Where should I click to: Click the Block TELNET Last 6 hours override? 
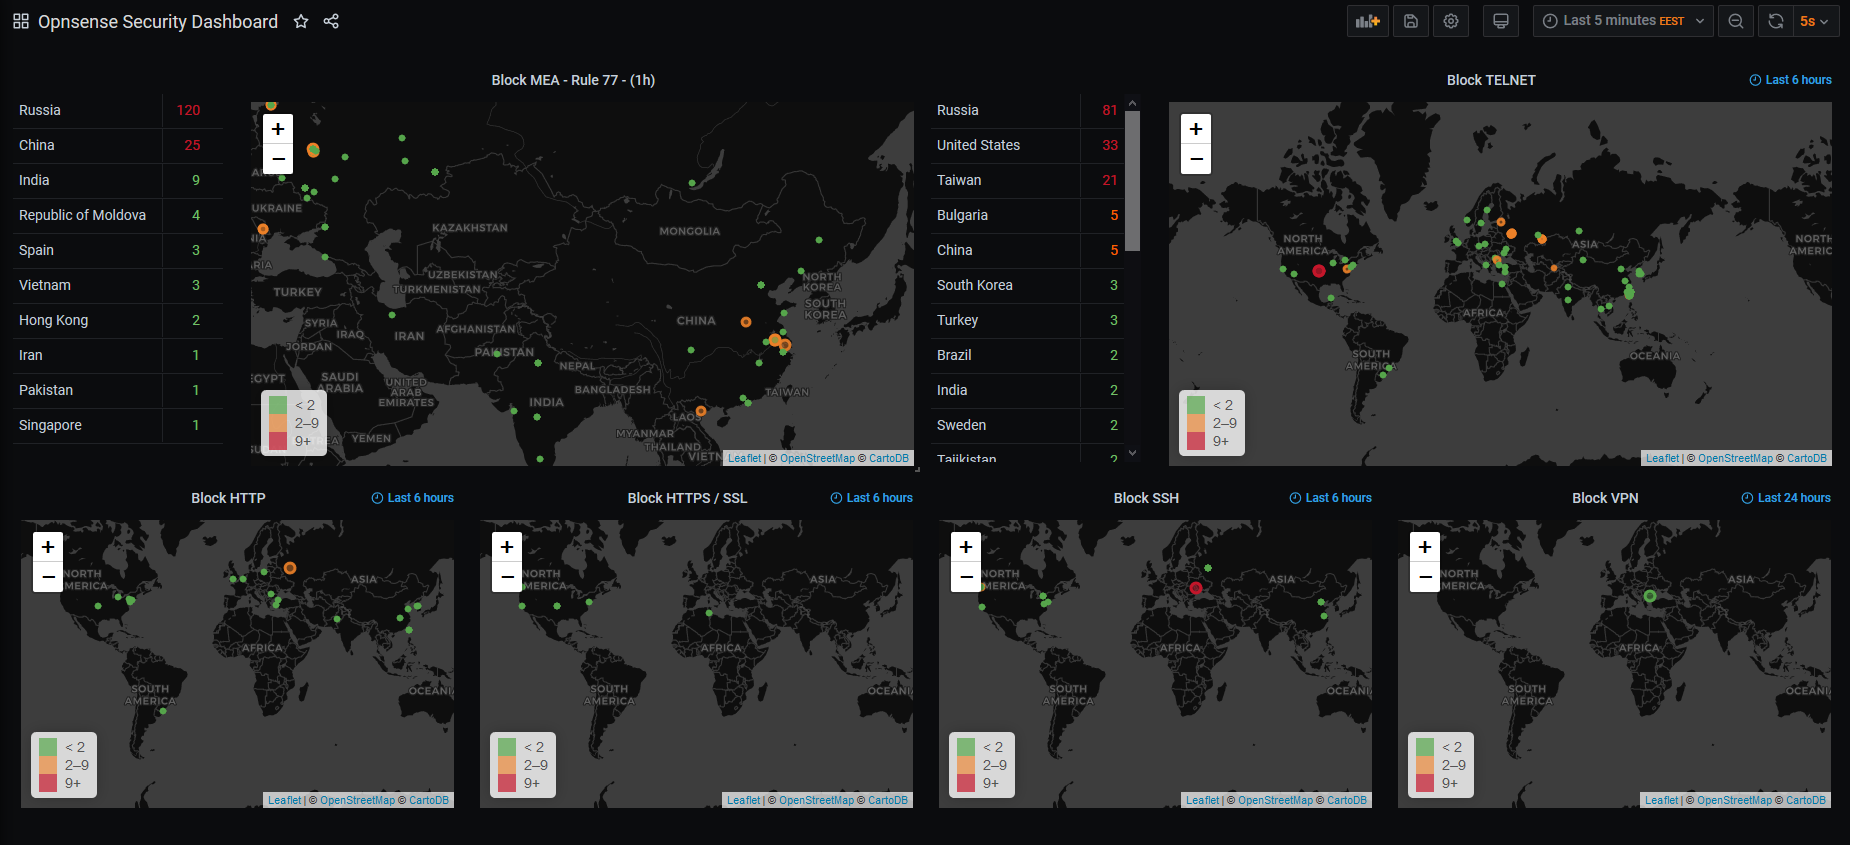coord(1790,80)
